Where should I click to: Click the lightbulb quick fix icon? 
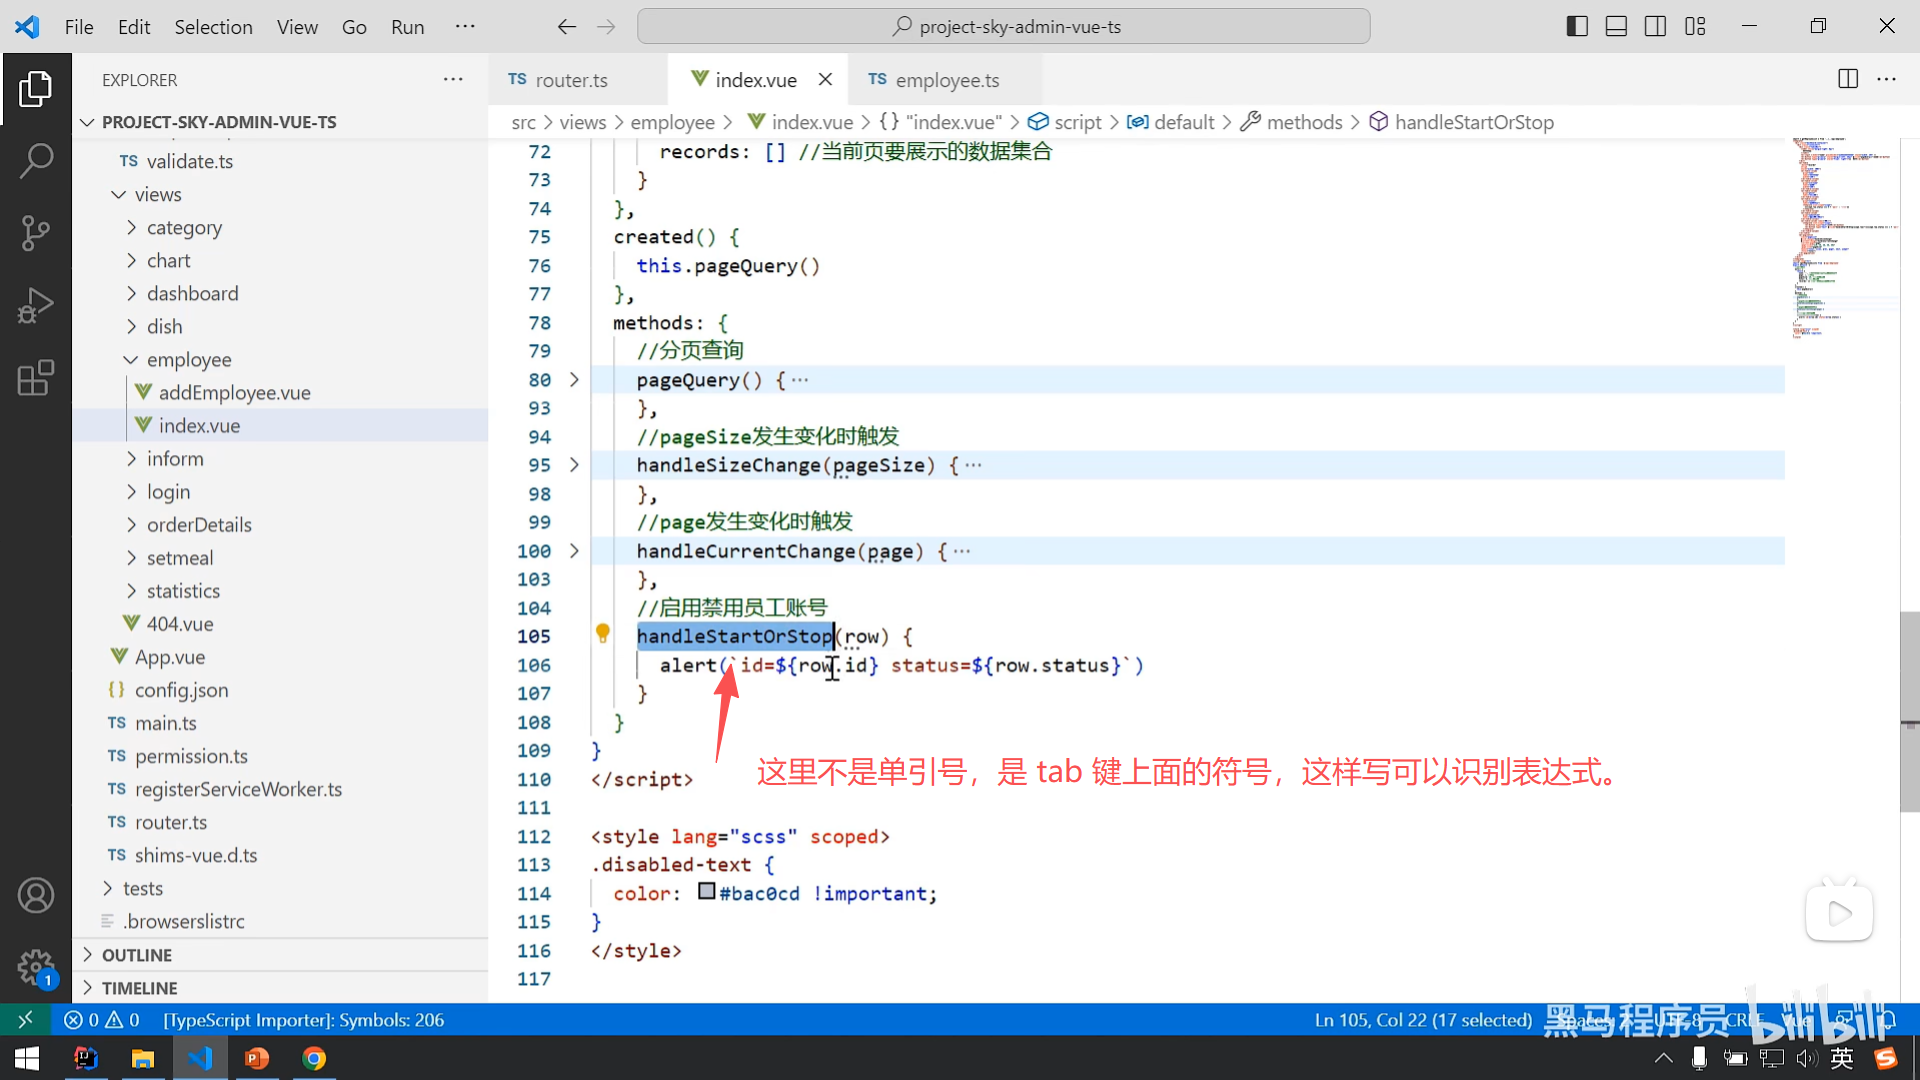coord(603,633)
